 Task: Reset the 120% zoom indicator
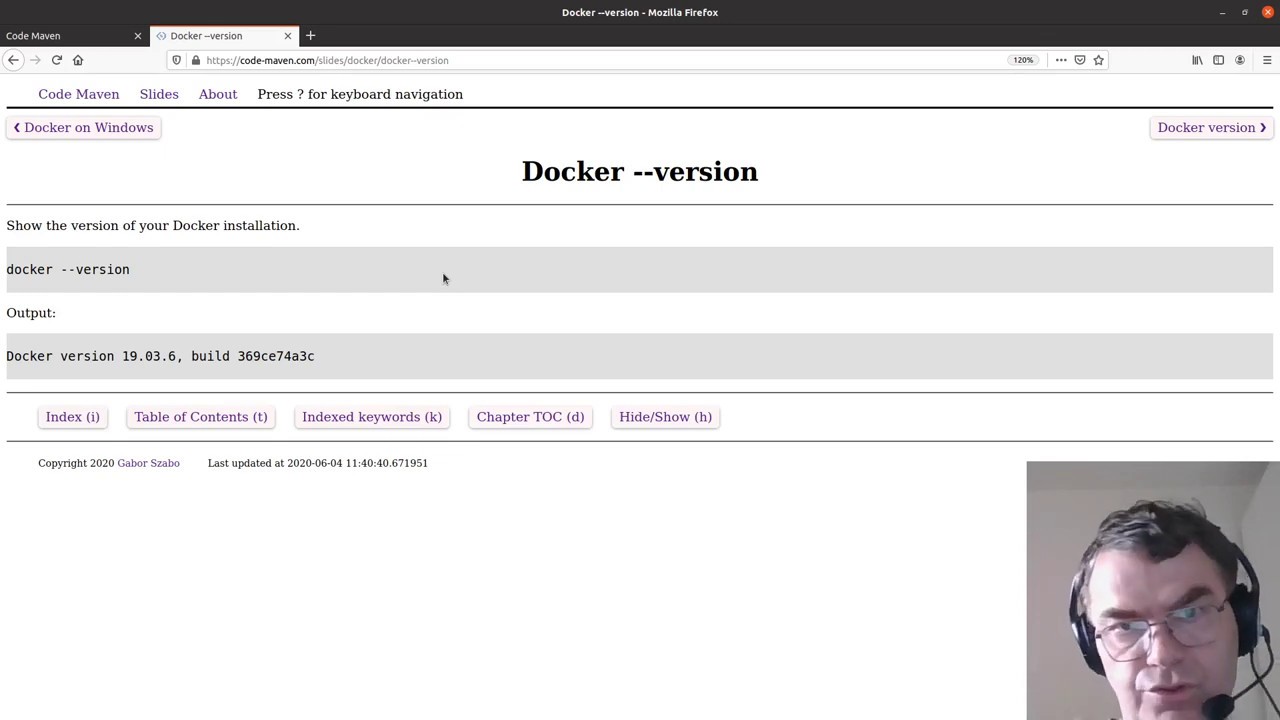pyautogui.click(x=1023, y=60)
